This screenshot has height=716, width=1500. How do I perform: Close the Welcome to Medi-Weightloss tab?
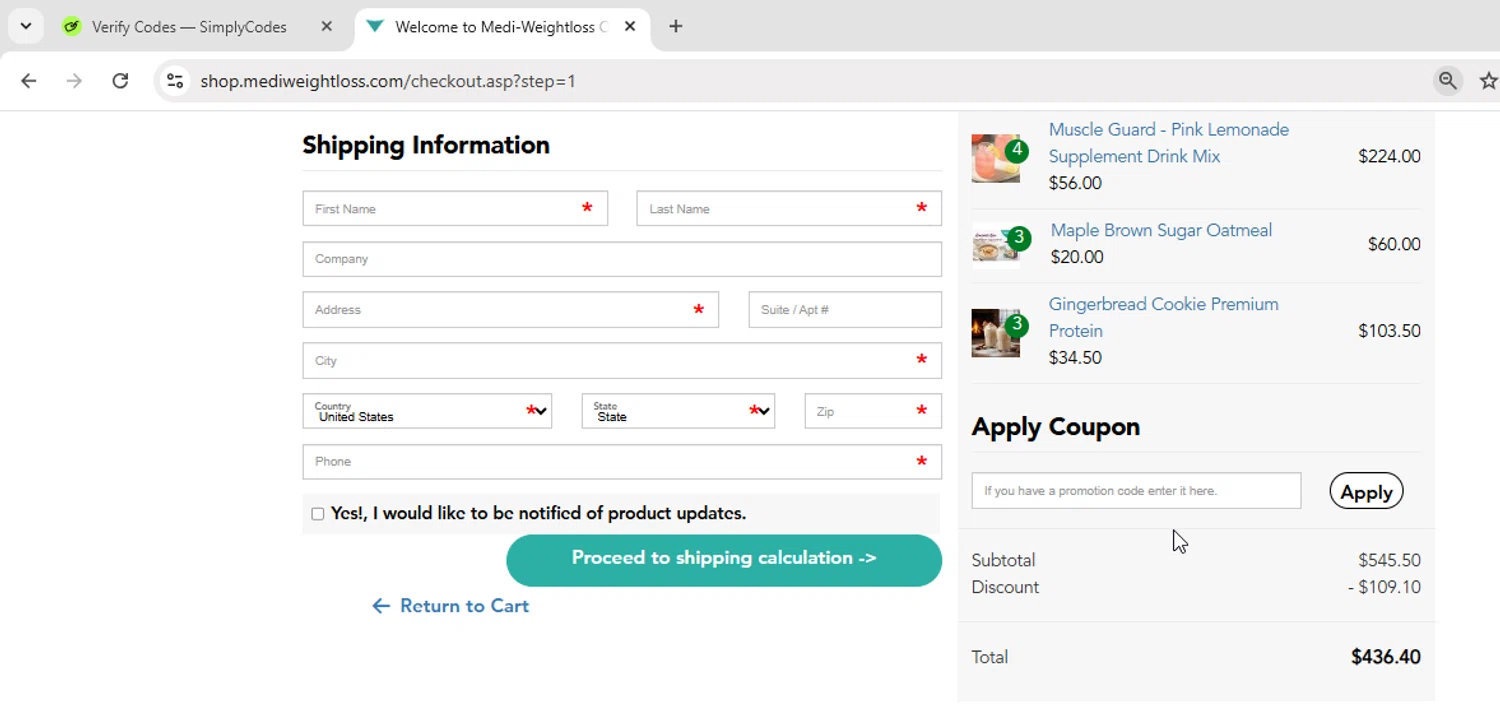point(630,27)
